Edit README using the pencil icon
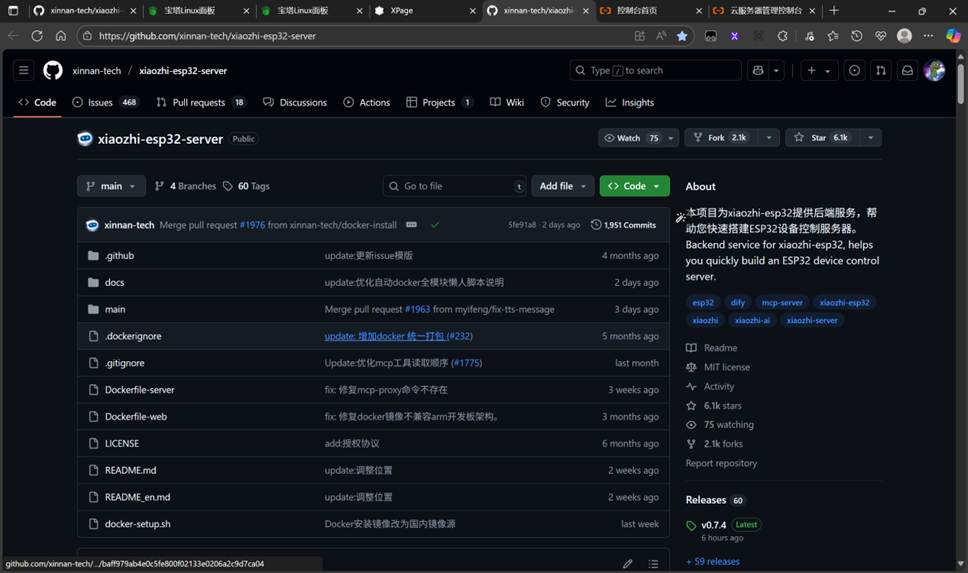 point(627,564)
